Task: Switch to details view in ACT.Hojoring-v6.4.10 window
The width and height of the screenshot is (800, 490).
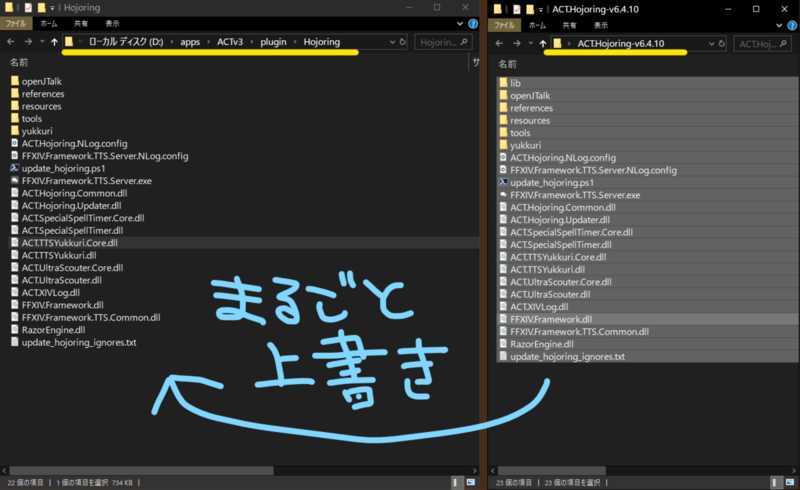Action: (x=776, y=482)
